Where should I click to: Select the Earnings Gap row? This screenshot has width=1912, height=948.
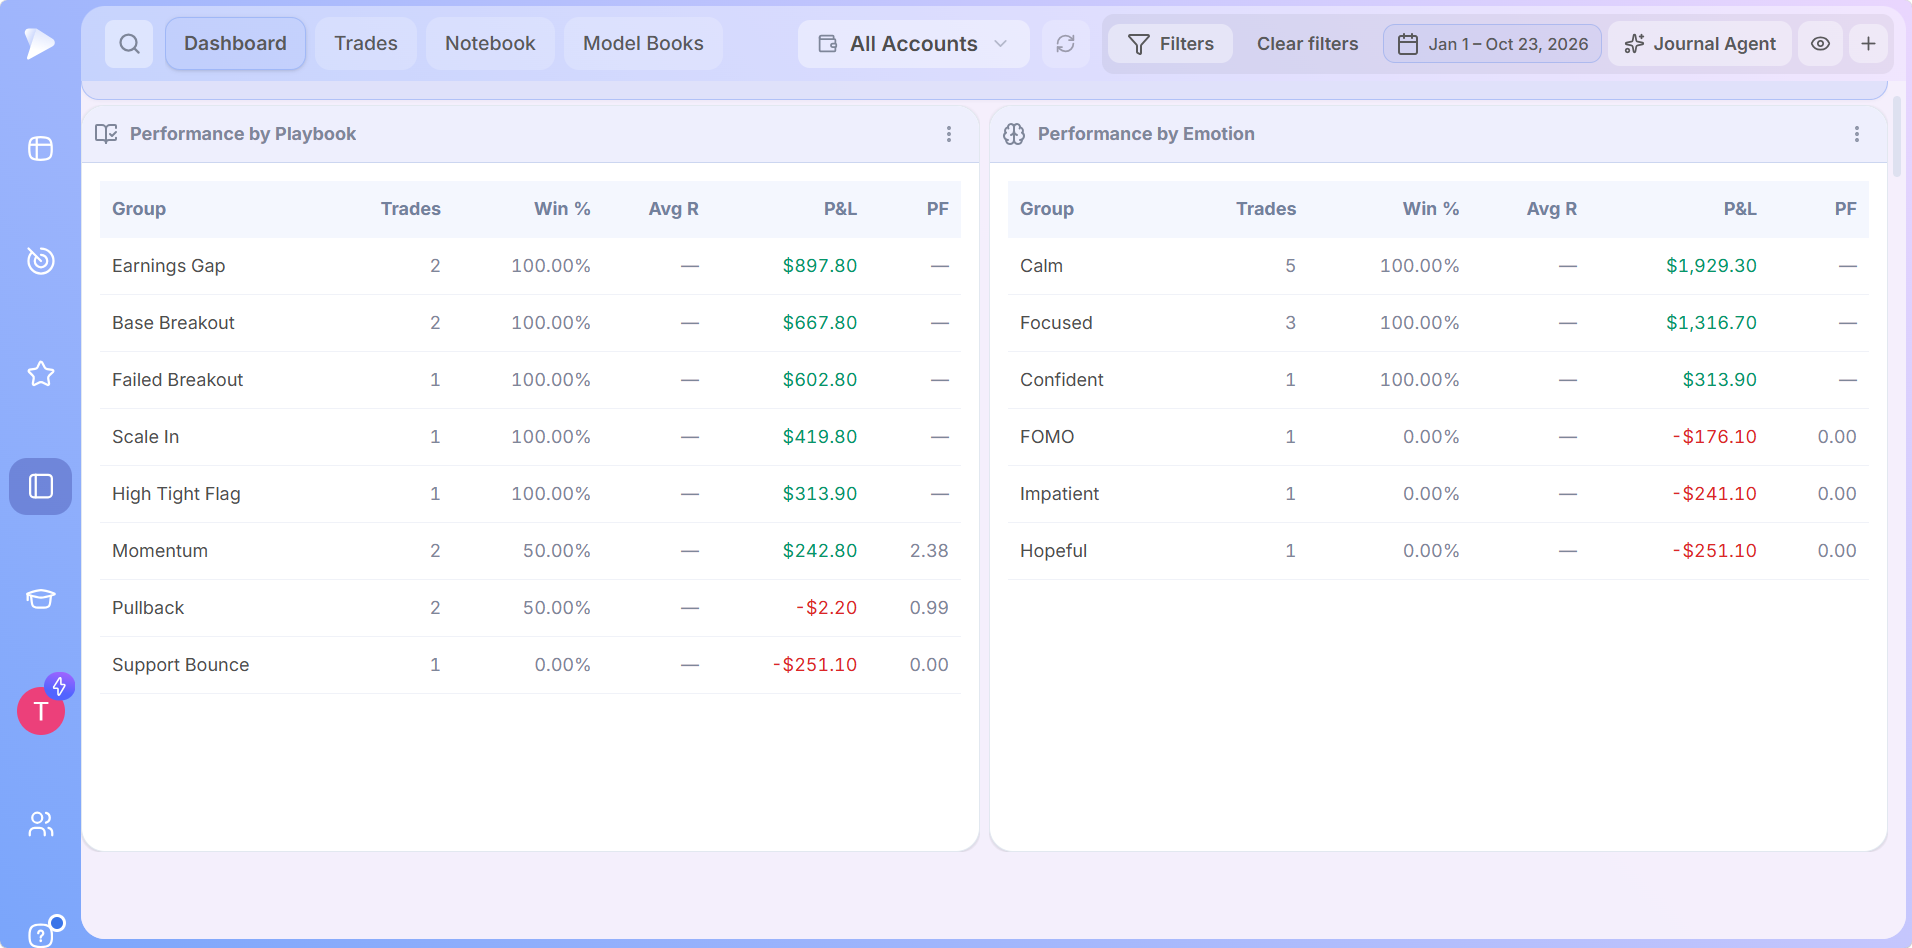[530, 266]
